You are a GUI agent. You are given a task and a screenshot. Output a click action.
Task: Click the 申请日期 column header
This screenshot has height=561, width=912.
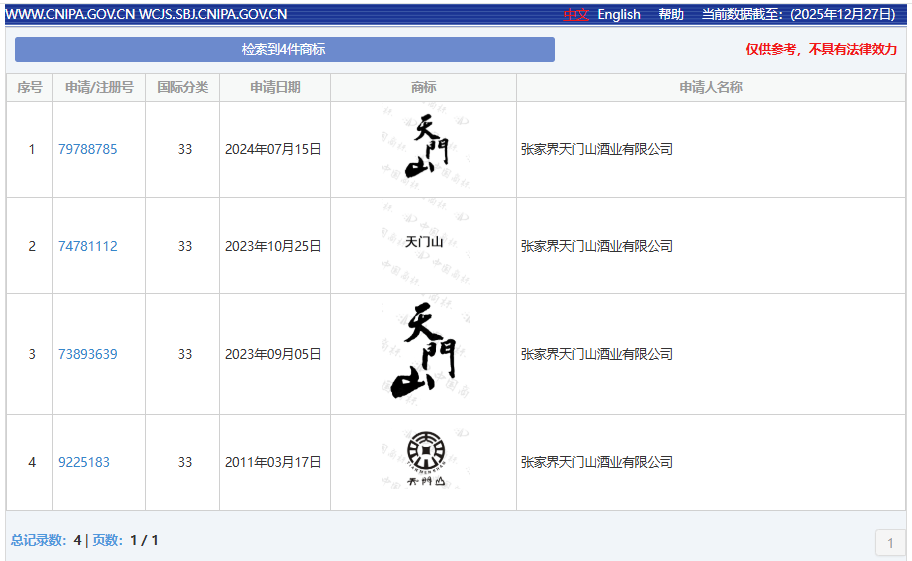click(x=275, y=87)
